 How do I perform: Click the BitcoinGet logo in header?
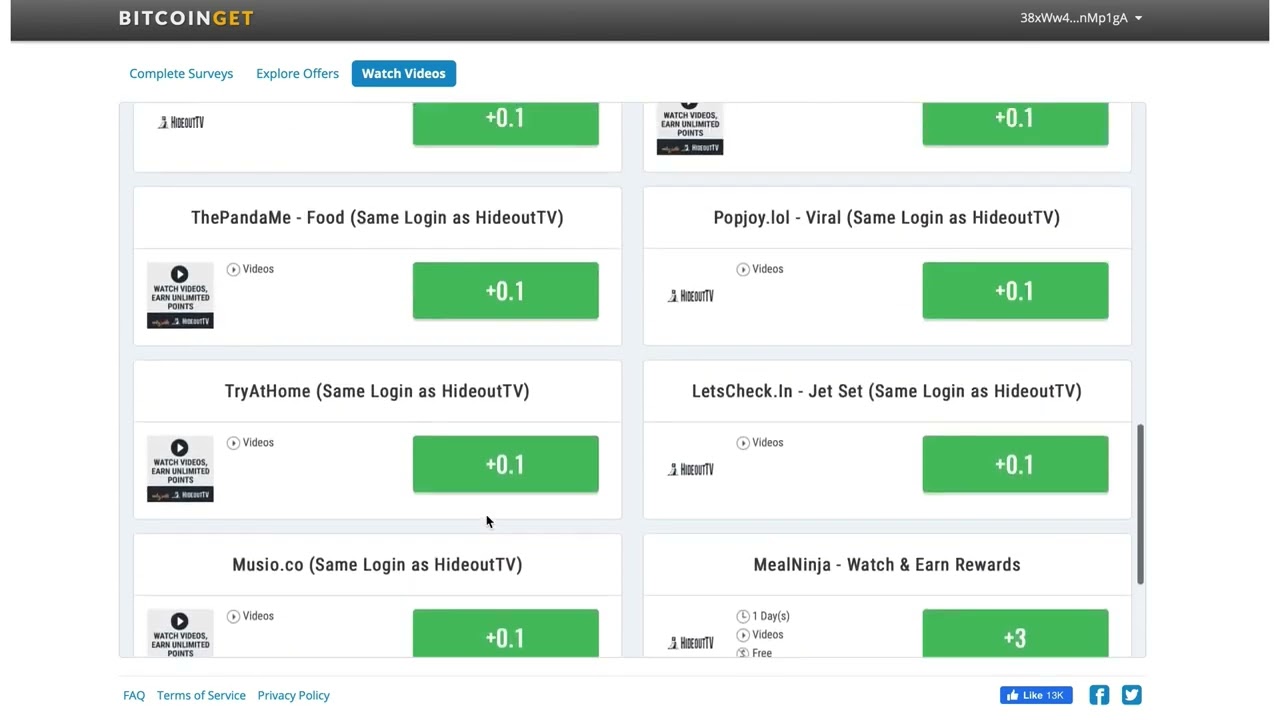[x=186, y=18]
